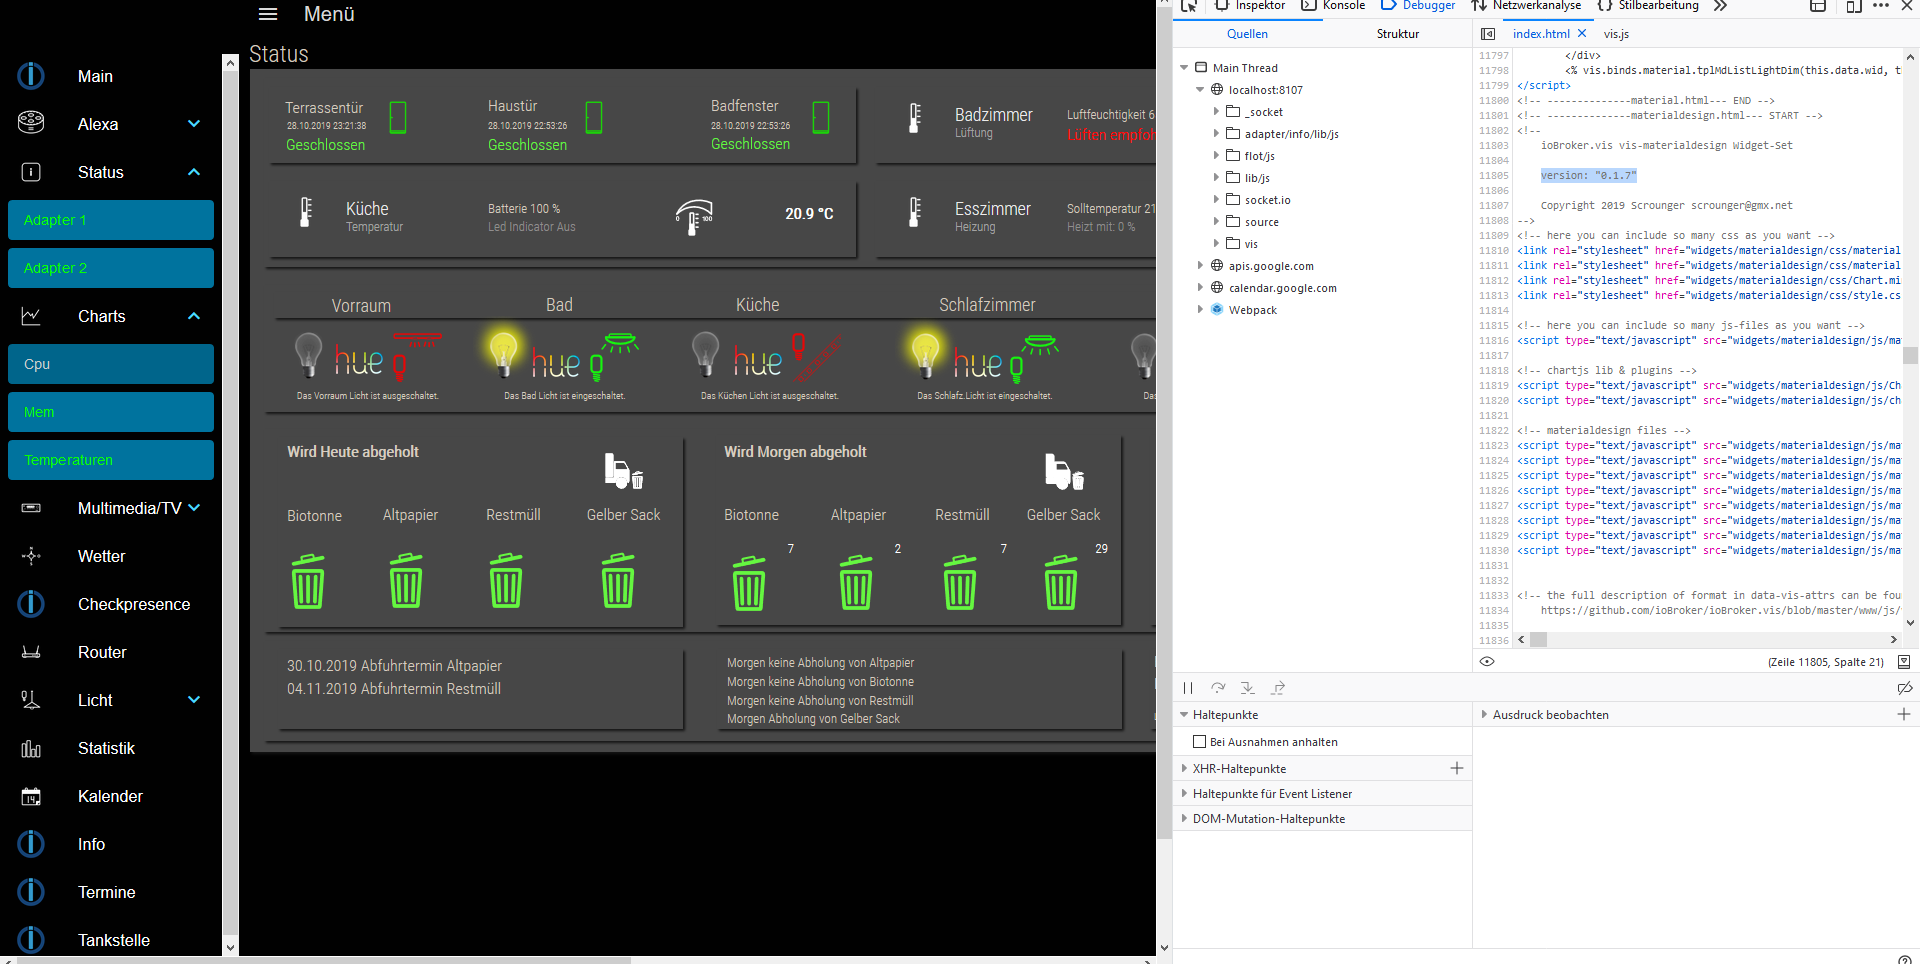Expand the Licht menu chevron
1920x964 pixels.
194,700
